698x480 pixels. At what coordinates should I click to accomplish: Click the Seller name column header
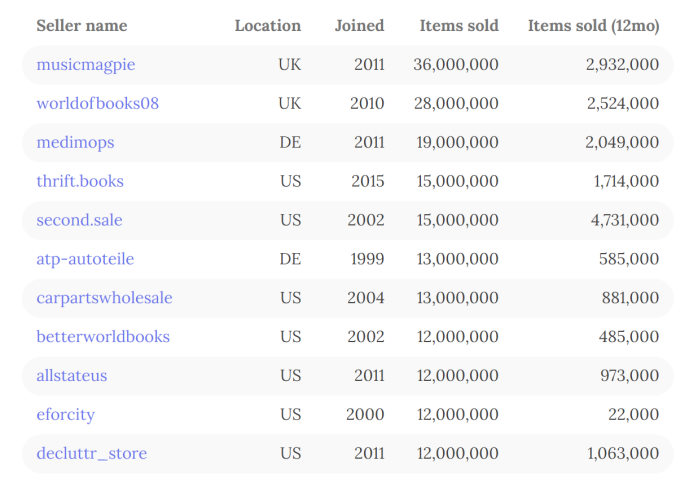click(x=81, y=25)
